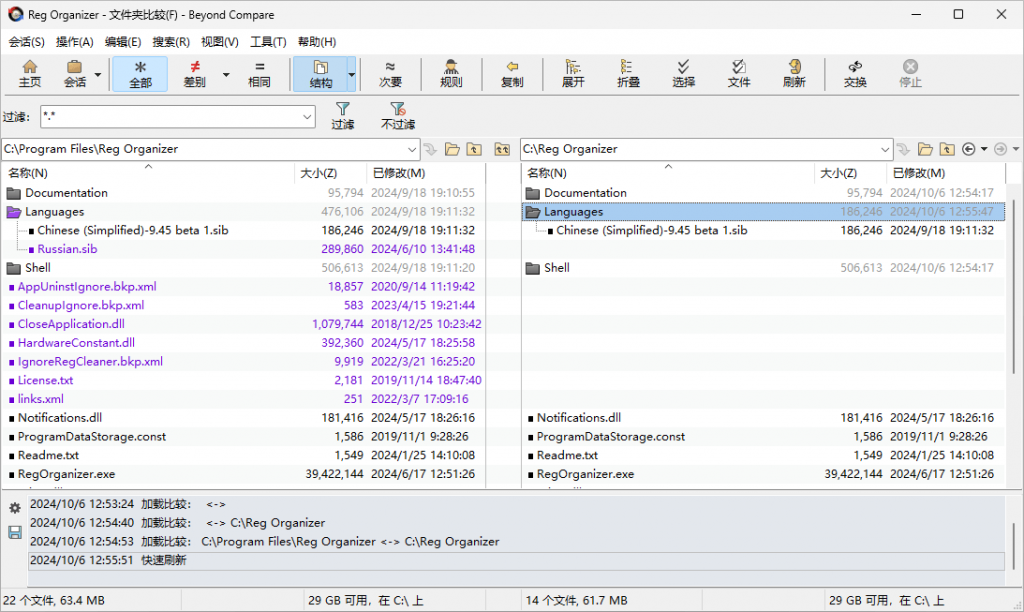Viewport: 1024px width, 612px height.
Task: Open the 会话 sessions button
Action: point(74,74)
